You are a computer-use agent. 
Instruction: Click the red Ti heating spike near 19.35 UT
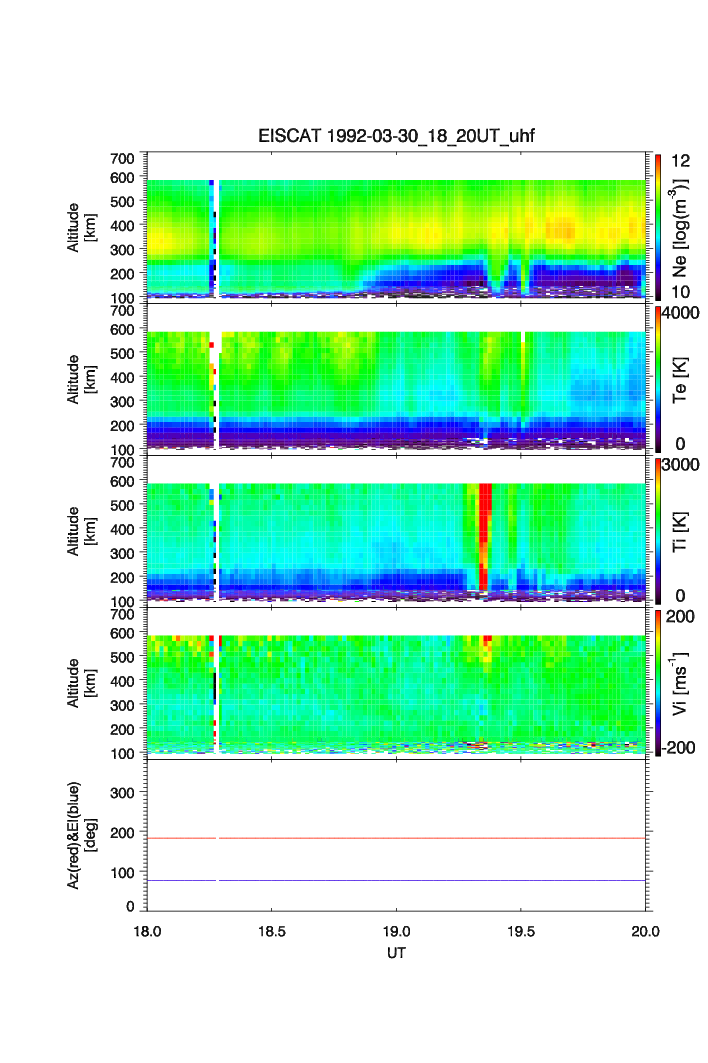click(x=484, y=537)
